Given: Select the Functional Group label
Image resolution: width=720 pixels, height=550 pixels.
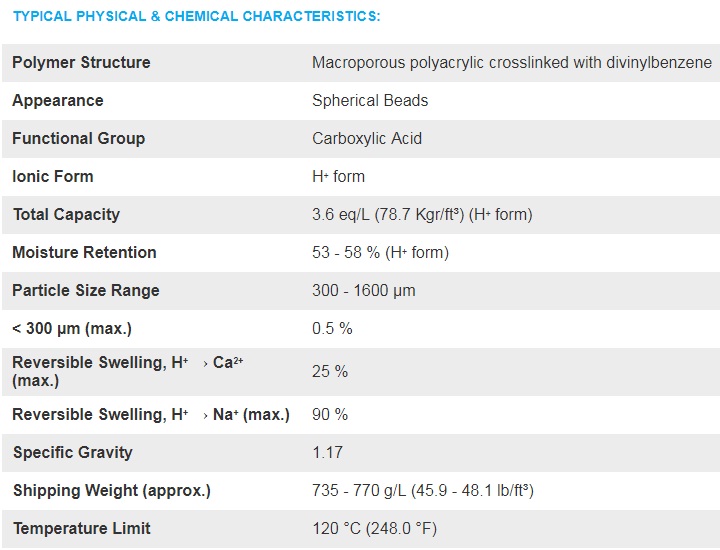Looking at the screenshot, I should pos(79,139).
